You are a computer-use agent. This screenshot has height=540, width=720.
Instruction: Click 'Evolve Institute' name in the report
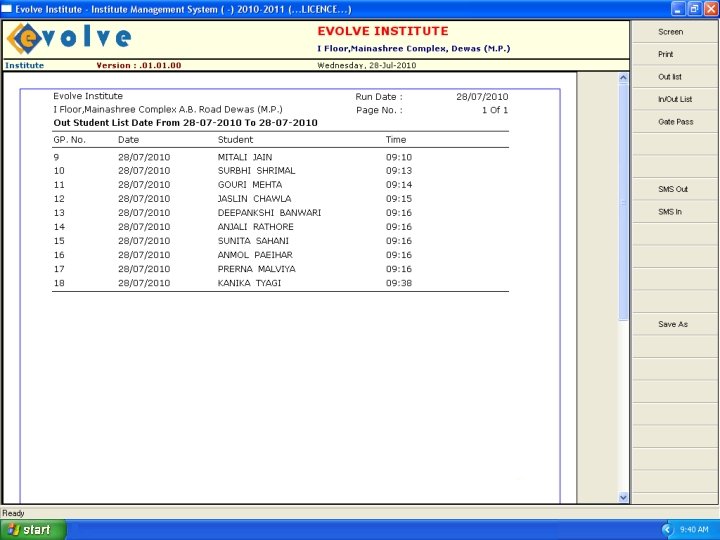(x=88, y=96)
